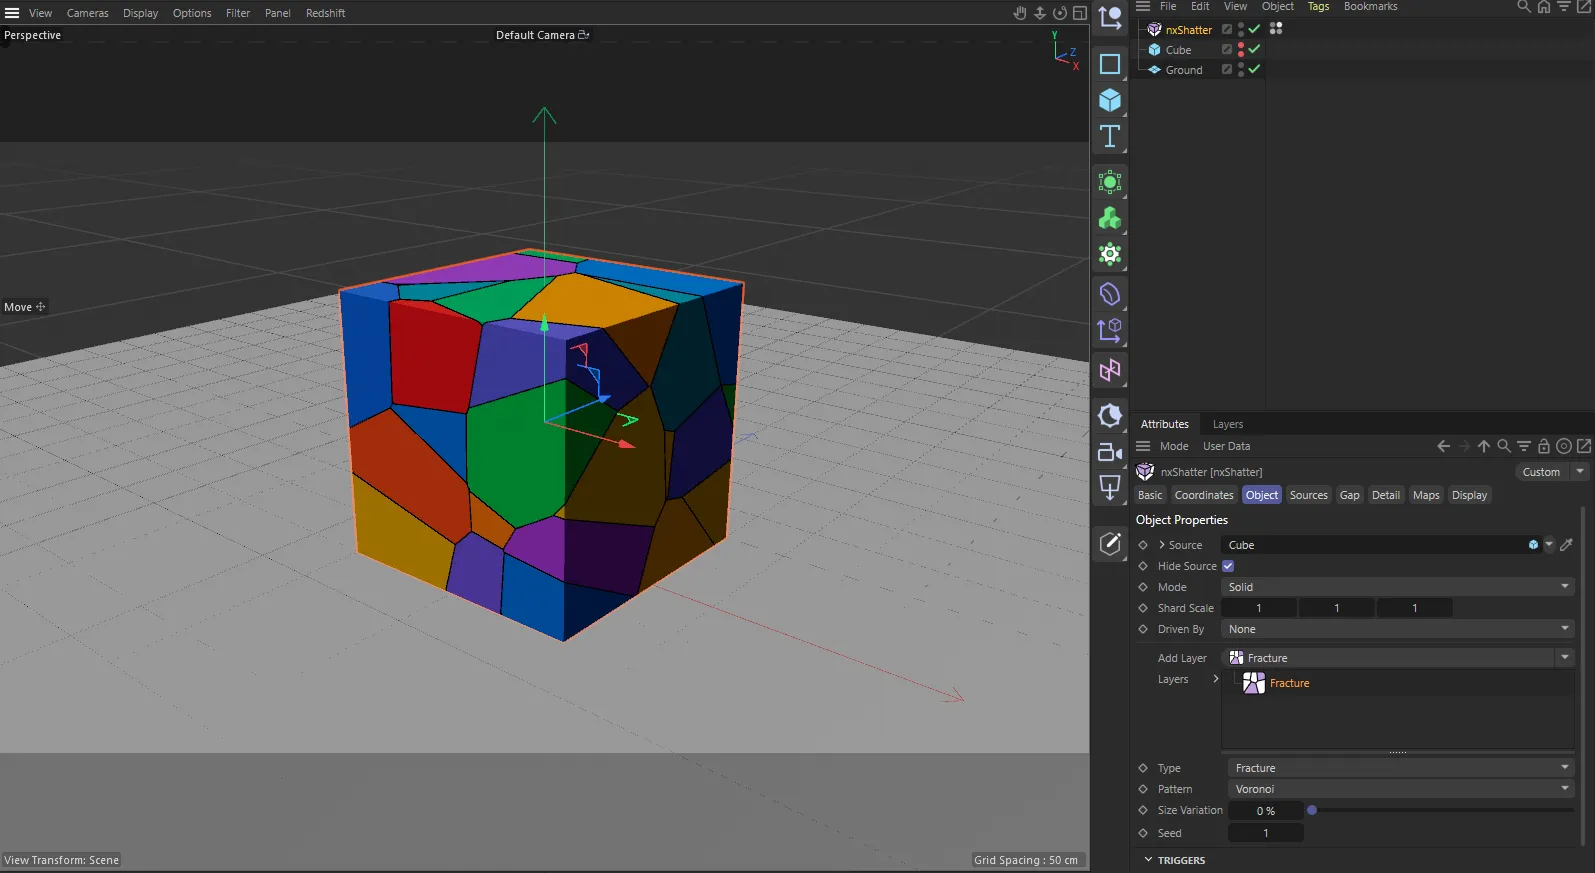
Task: Open the Cameras menu in the viewport
Action: click(88, 13)
